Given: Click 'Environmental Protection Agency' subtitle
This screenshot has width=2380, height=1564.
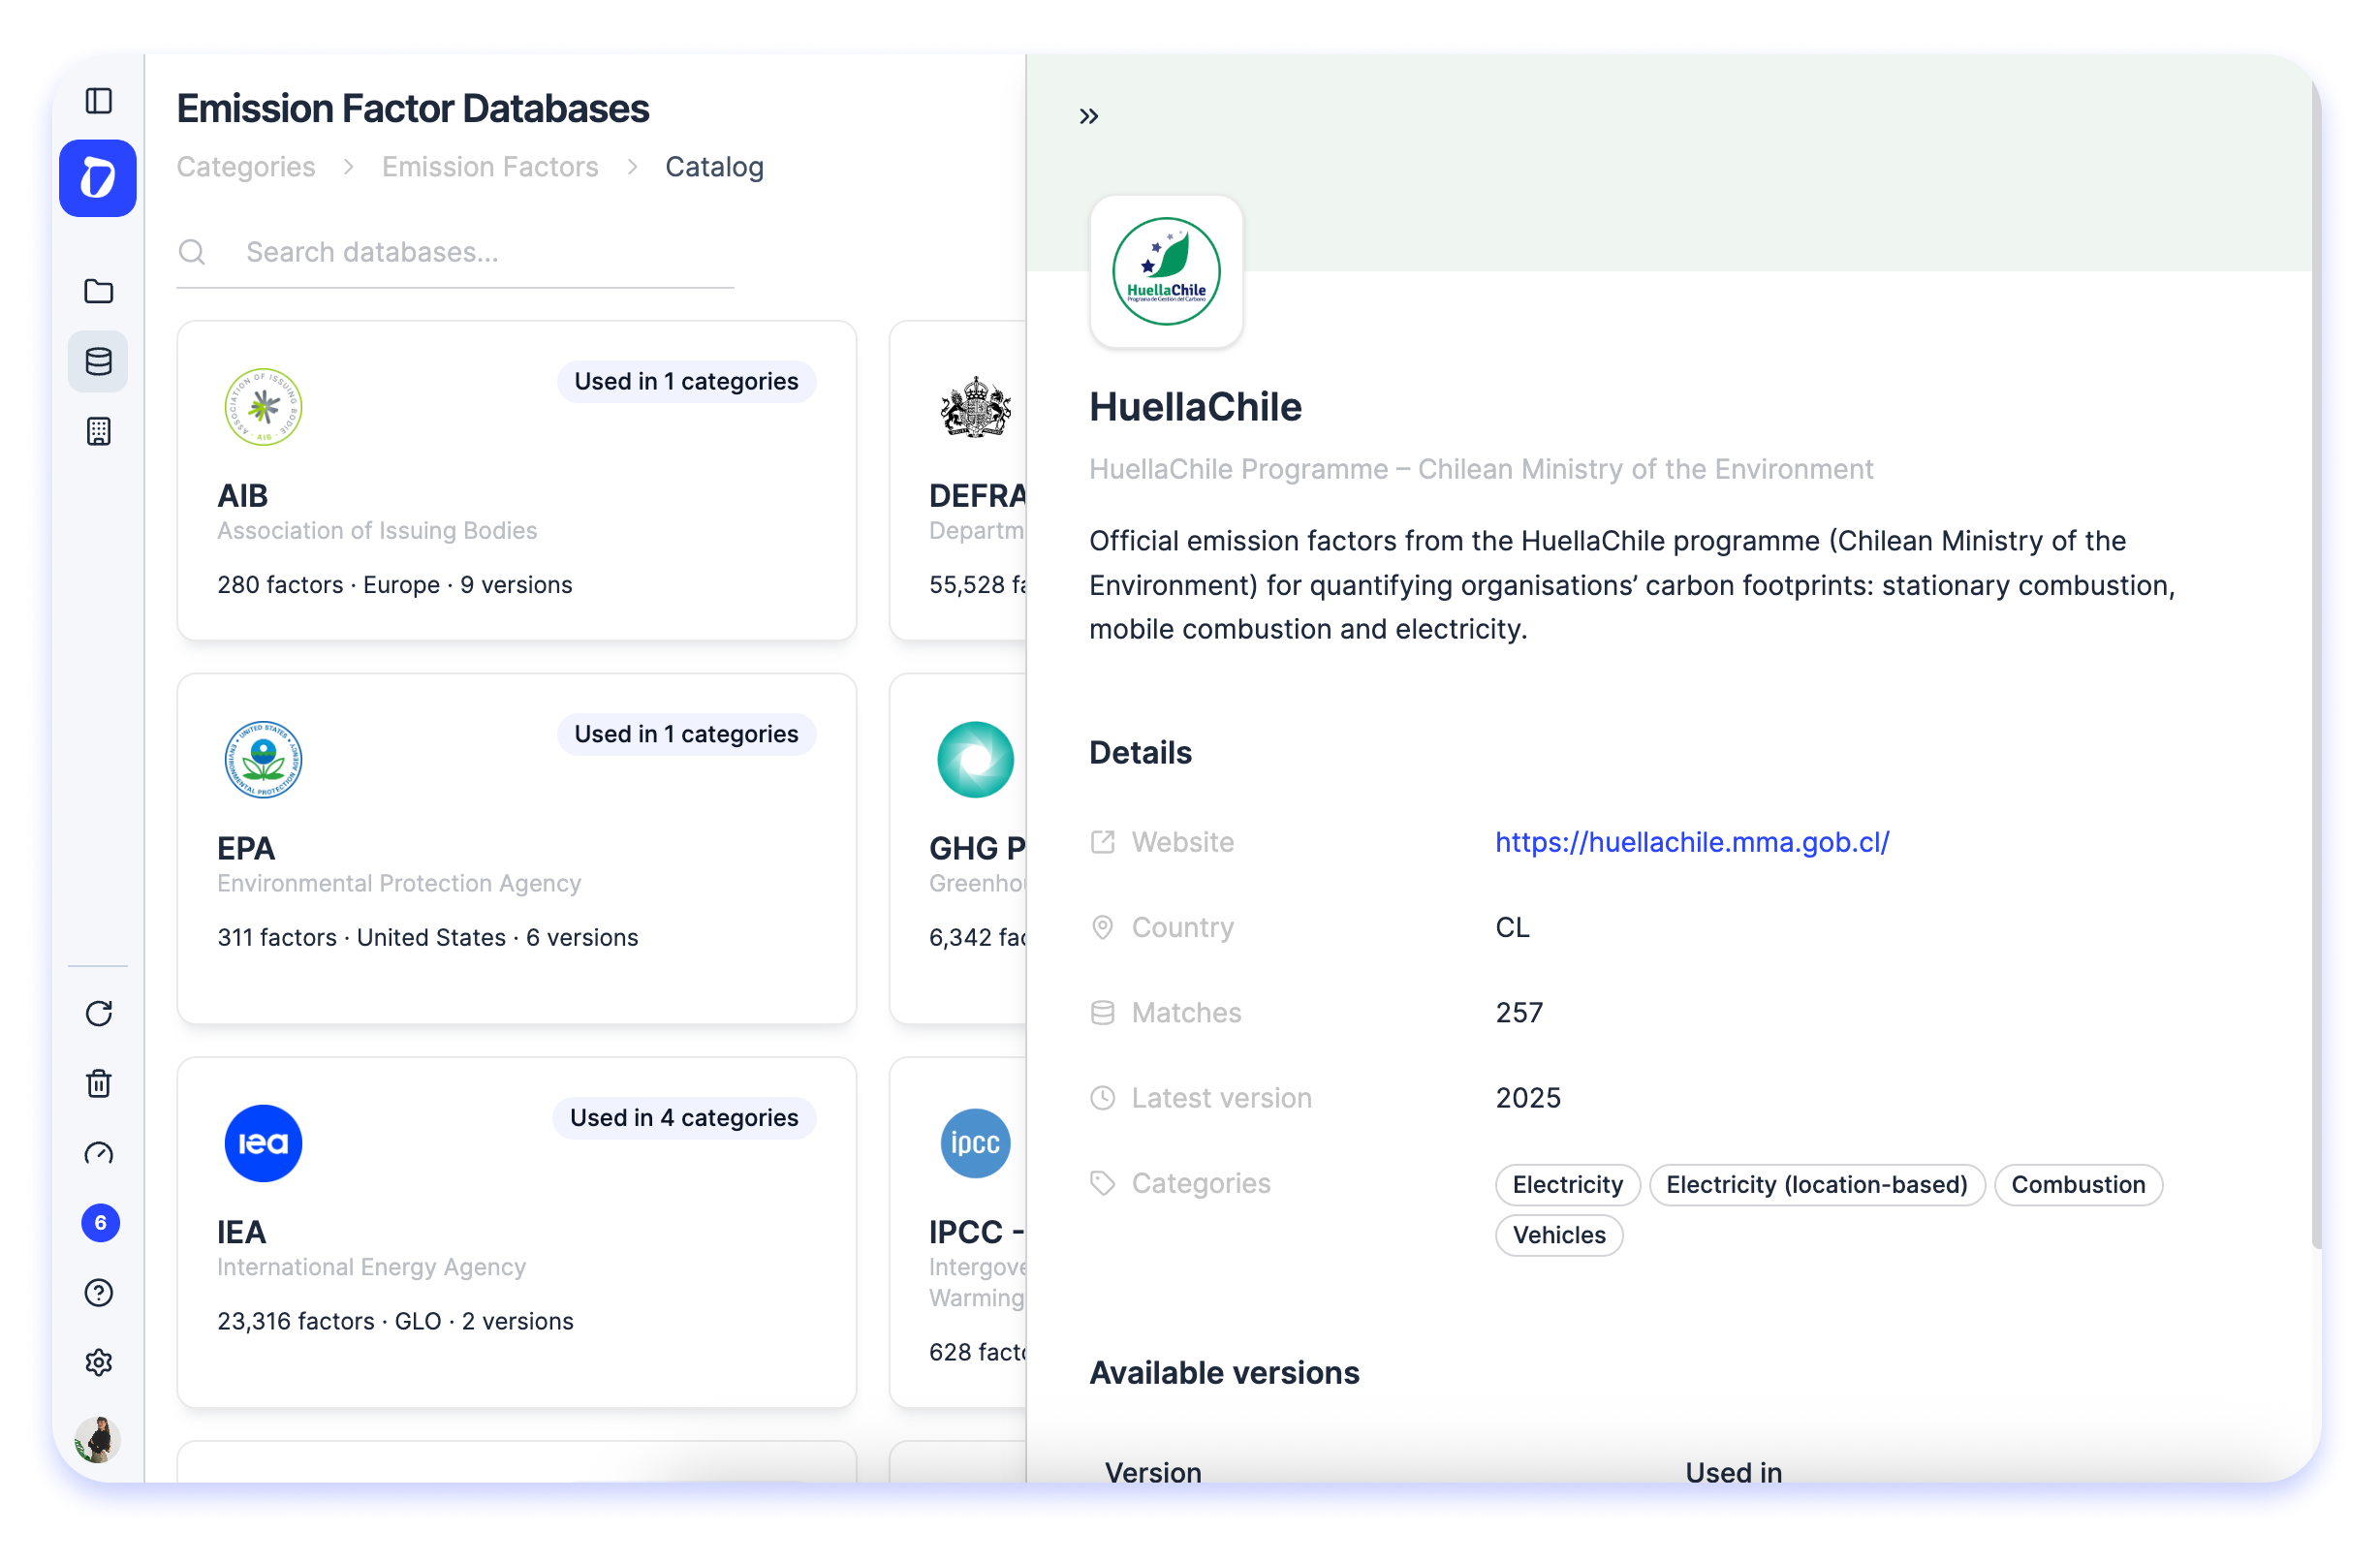Looking at the screenshot, I should pos(400,884).
